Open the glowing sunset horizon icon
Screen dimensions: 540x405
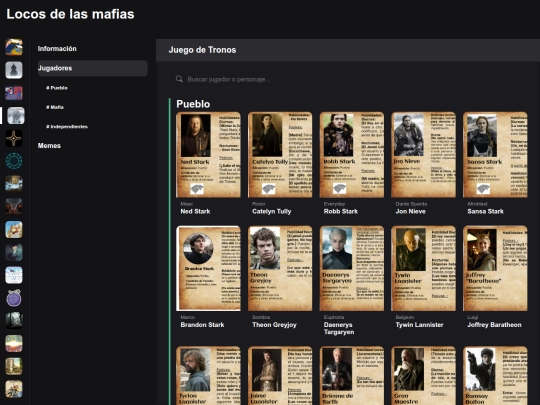pyautogui.click(x=14, y=343)
